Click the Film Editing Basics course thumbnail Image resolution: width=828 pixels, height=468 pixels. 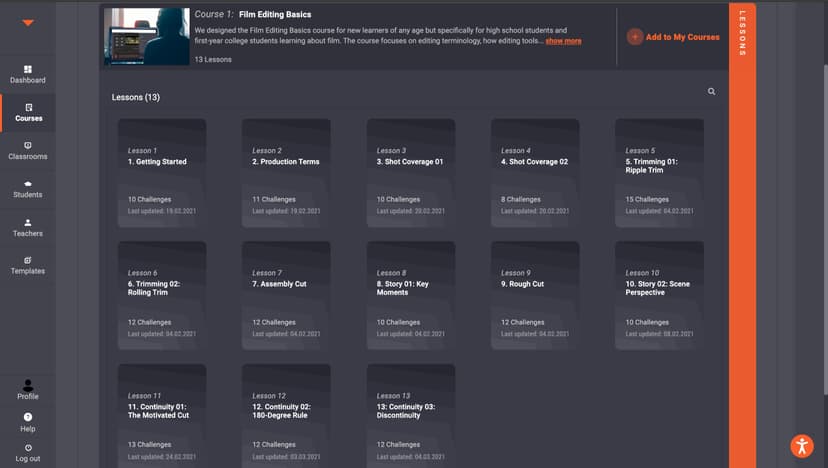tap(146, 37)
